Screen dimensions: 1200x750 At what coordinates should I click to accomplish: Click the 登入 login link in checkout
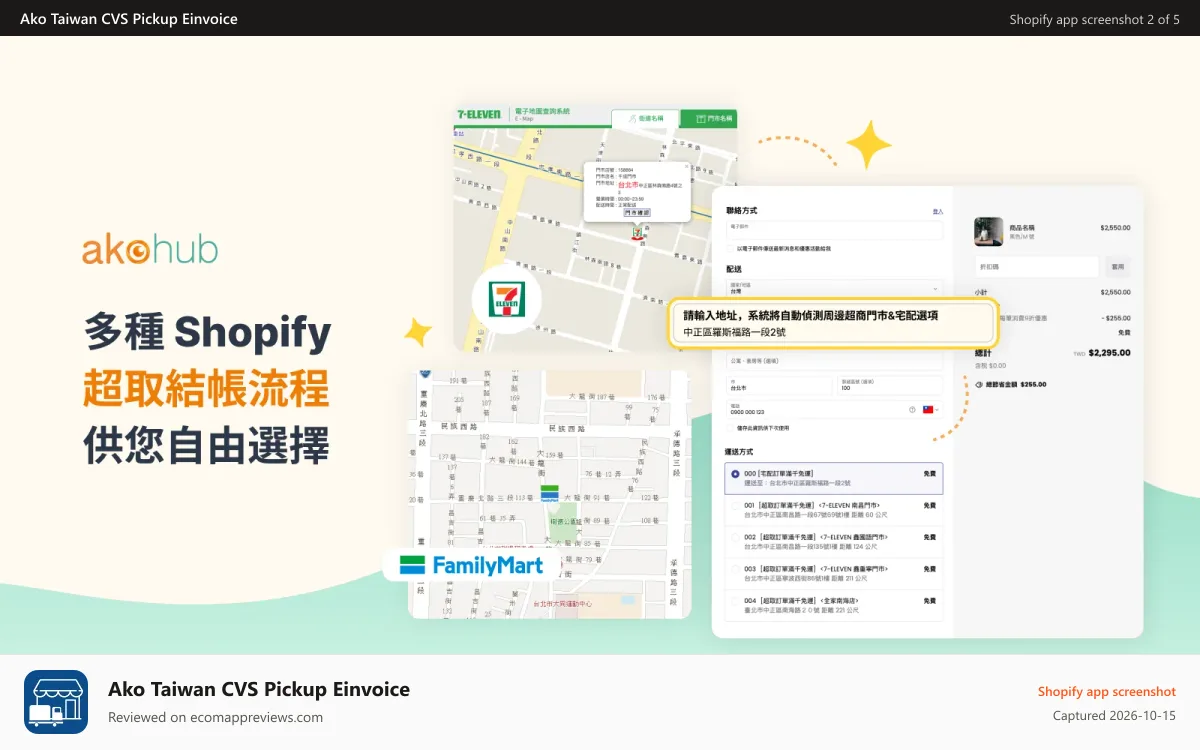pyautogui.click(x=937, y=211)
